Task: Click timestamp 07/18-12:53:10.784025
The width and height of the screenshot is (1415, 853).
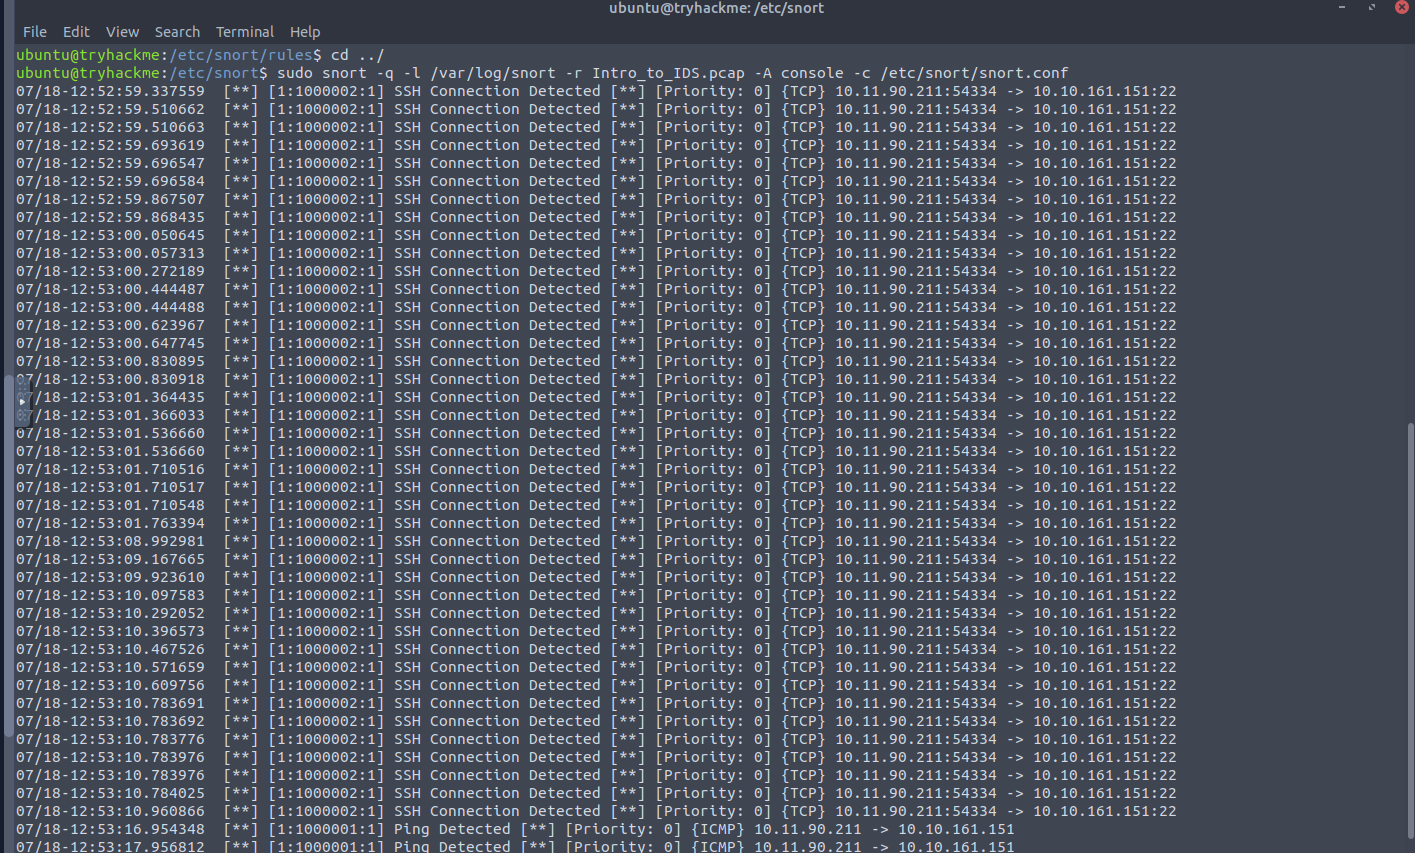Action: point(110,793)
